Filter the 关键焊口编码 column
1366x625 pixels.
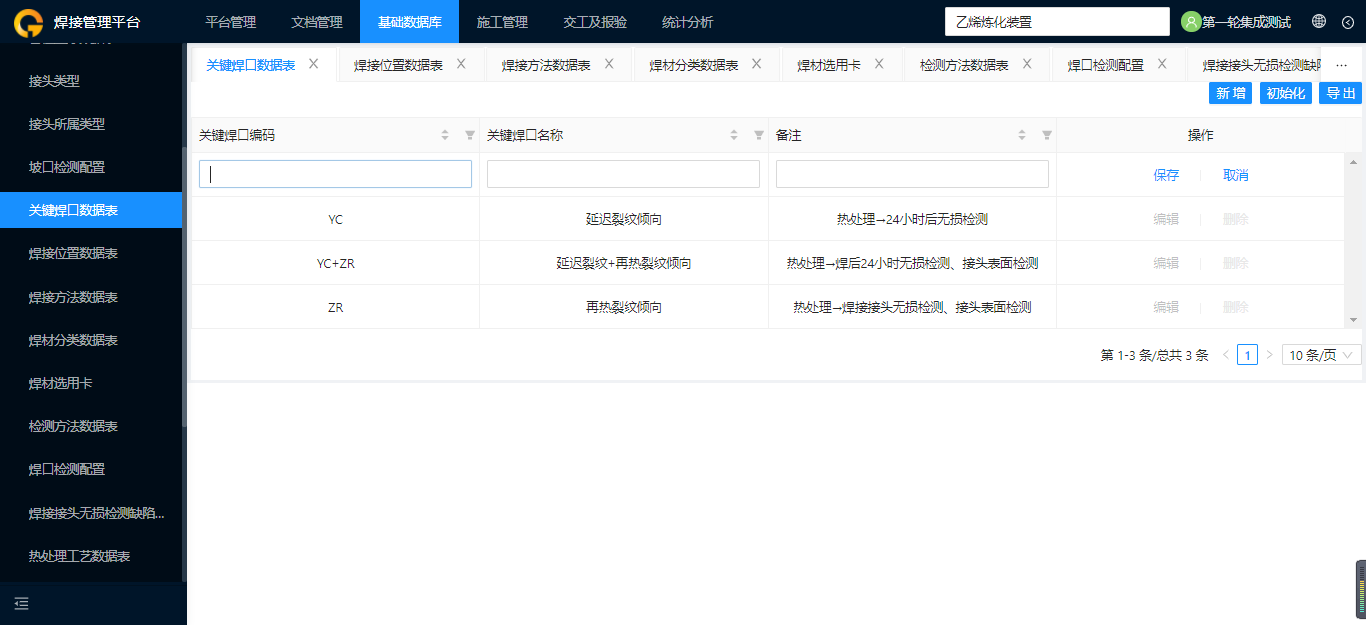(470, 135)
